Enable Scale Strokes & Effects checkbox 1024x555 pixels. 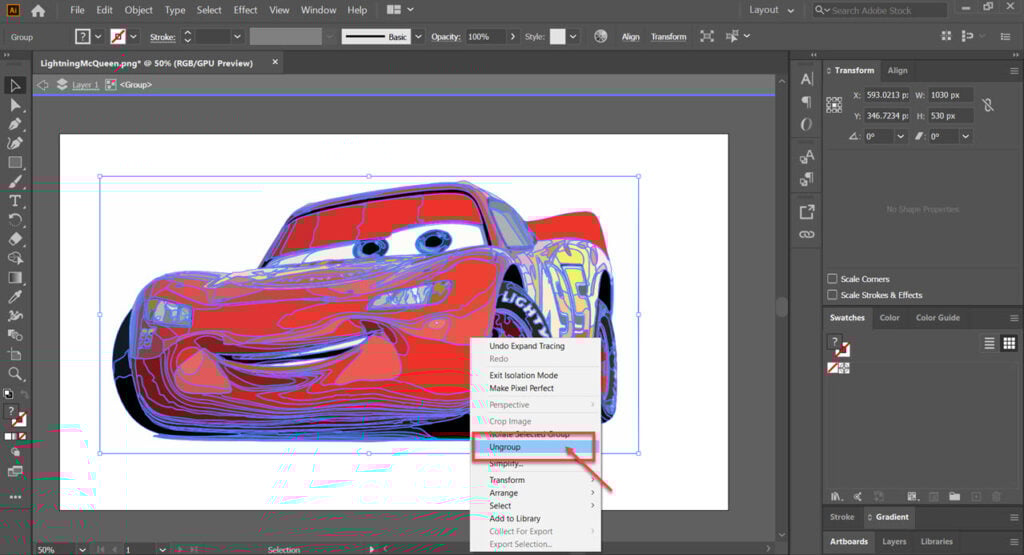[x=832, y=295]
